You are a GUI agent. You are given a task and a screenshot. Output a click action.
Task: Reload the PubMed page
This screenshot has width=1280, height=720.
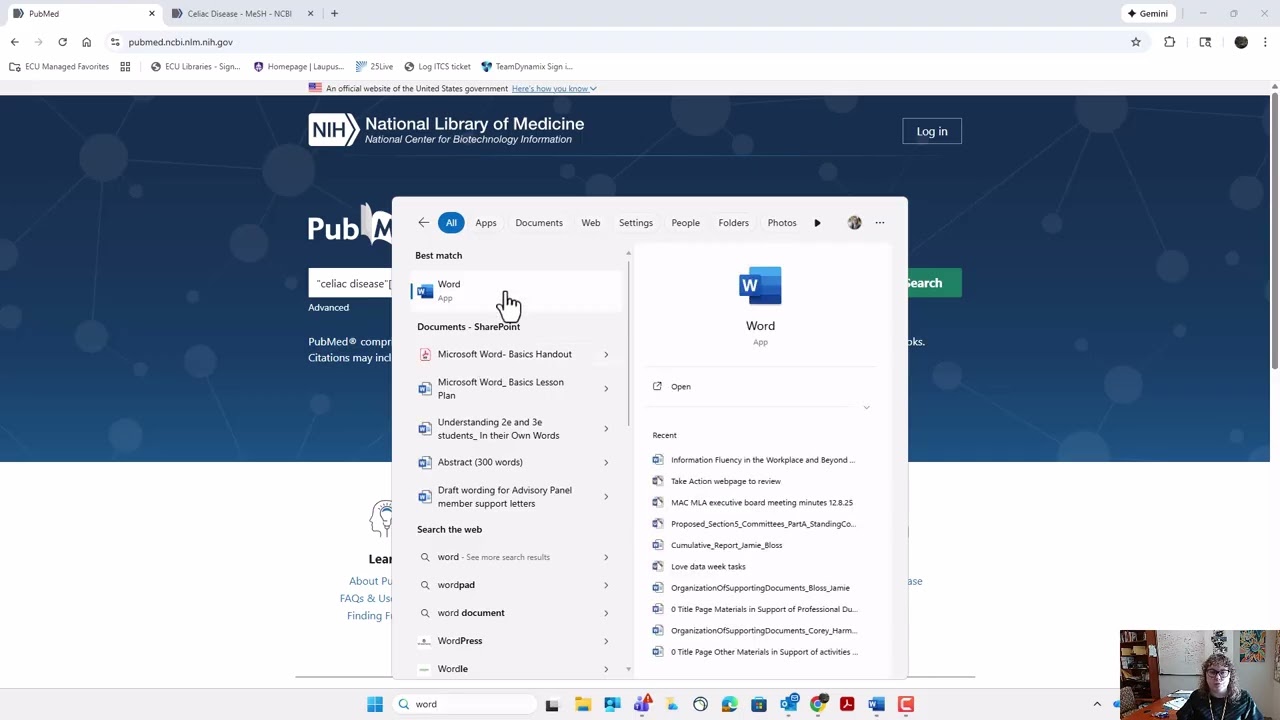[62, 42]
